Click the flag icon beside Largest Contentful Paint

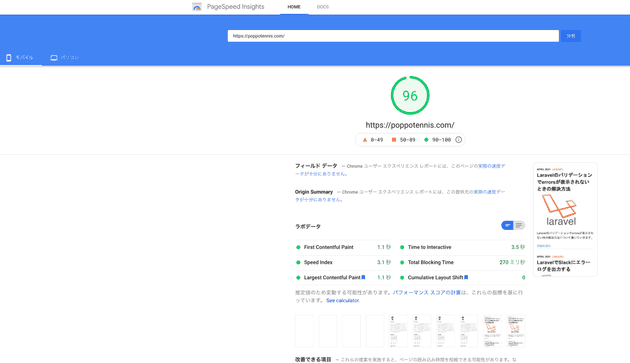363,277
